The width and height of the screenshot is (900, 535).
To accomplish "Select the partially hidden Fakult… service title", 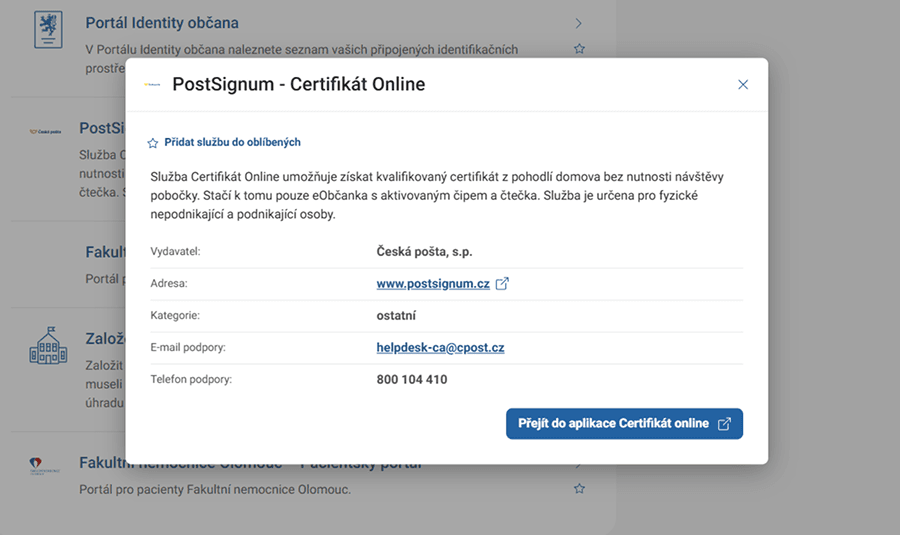I will (x=105, y=252).
